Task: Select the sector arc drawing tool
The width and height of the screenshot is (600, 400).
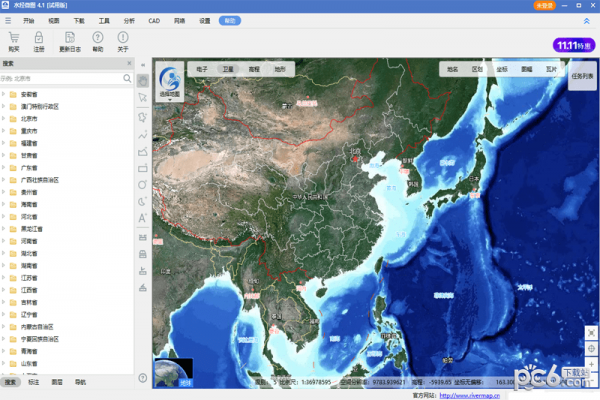Action: pos(143,201)
